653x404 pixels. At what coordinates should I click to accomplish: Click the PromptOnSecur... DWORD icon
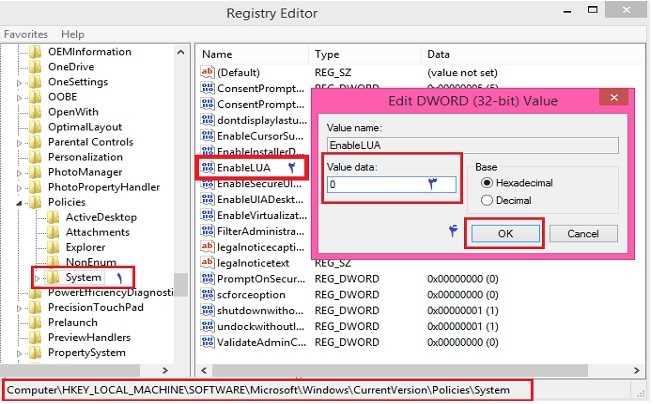[x=208, y=279]
